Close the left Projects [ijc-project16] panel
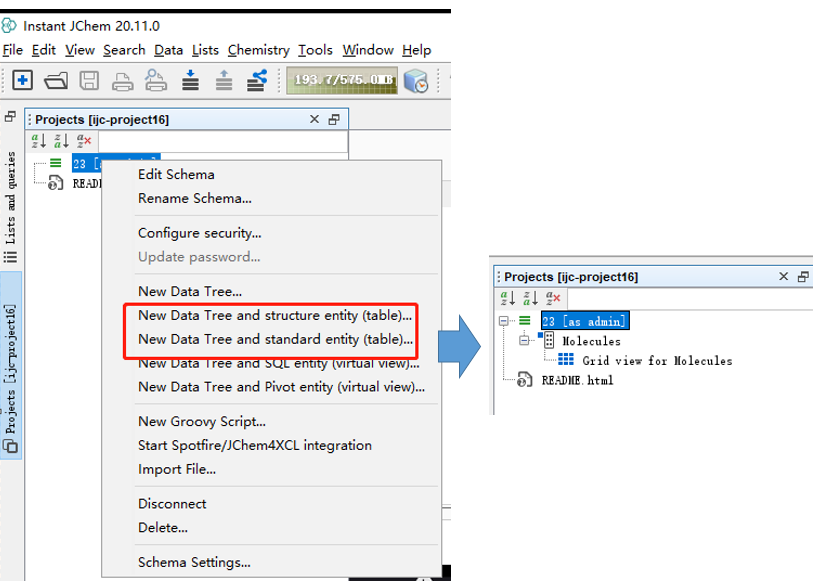Image resolution: width=817 pixels, height=582 pixels. point(314,119)
